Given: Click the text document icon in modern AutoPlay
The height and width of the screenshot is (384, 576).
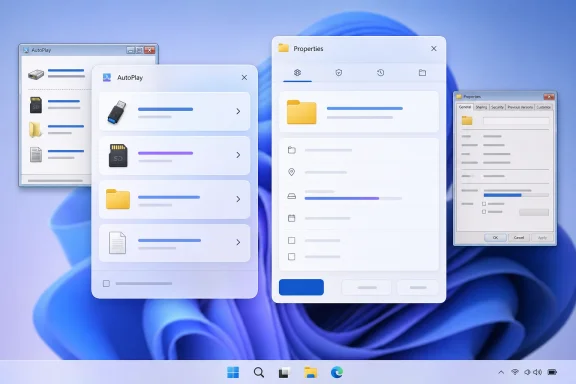Looking at the screenshot, I should [118, 243].
